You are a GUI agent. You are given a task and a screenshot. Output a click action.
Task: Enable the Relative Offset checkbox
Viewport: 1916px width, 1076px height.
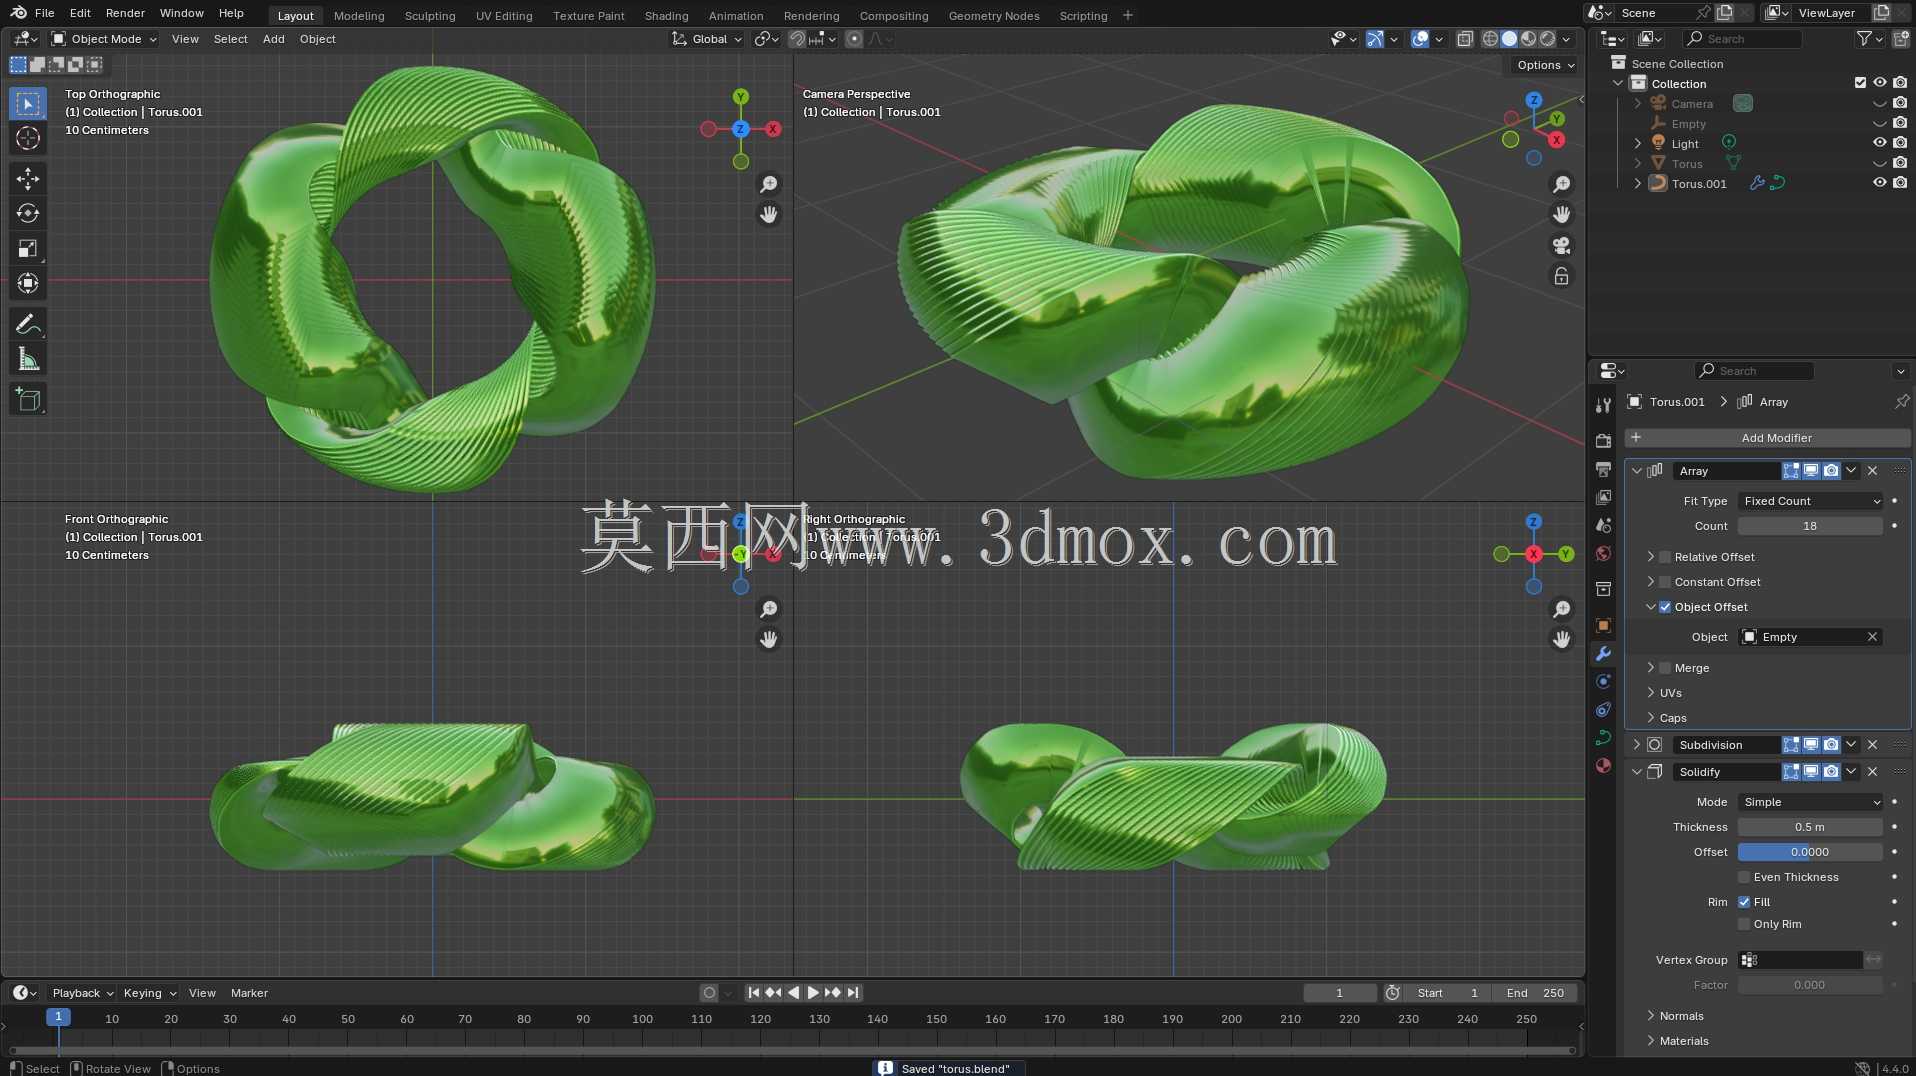pyautogui.click(x=1665, y=557)
